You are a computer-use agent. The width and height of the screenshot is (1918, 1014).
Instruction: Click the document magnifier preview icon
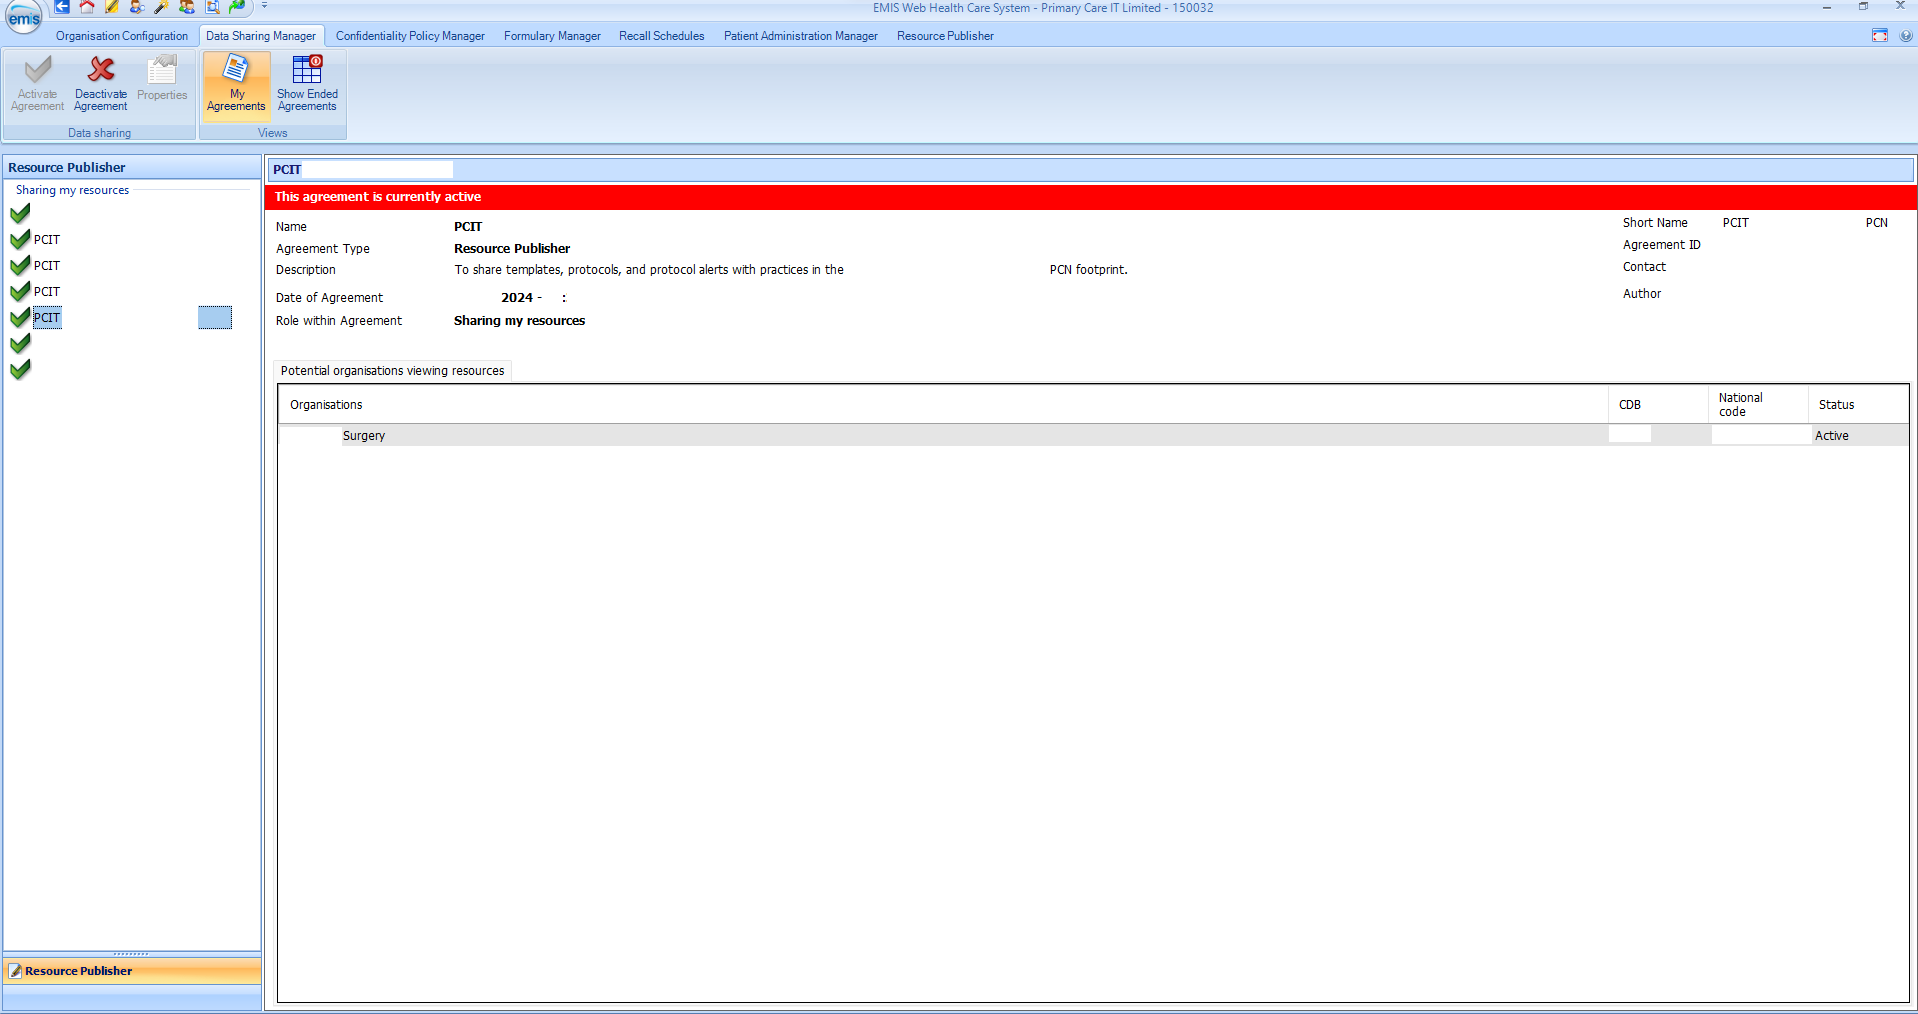point(212,7)
